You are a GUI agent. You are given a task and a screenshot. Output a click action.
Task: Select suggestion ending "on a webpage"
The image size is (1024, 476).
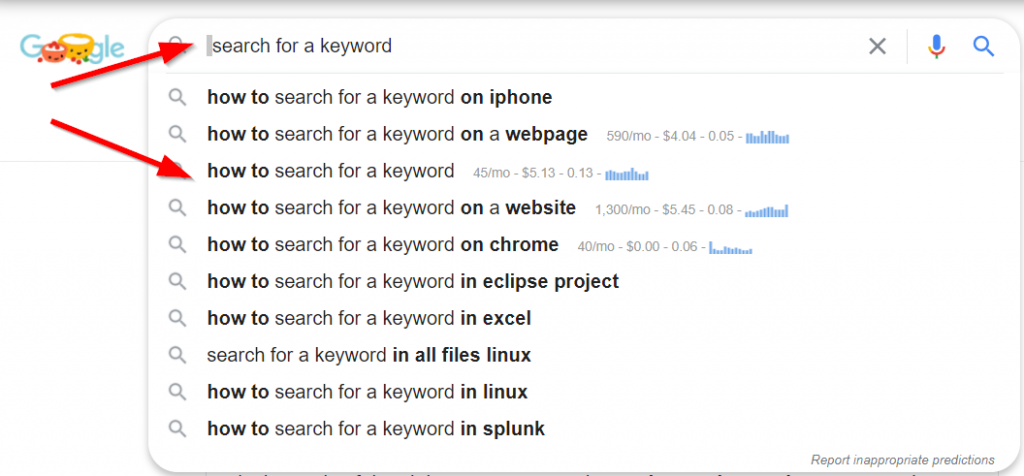coord(397,134)
